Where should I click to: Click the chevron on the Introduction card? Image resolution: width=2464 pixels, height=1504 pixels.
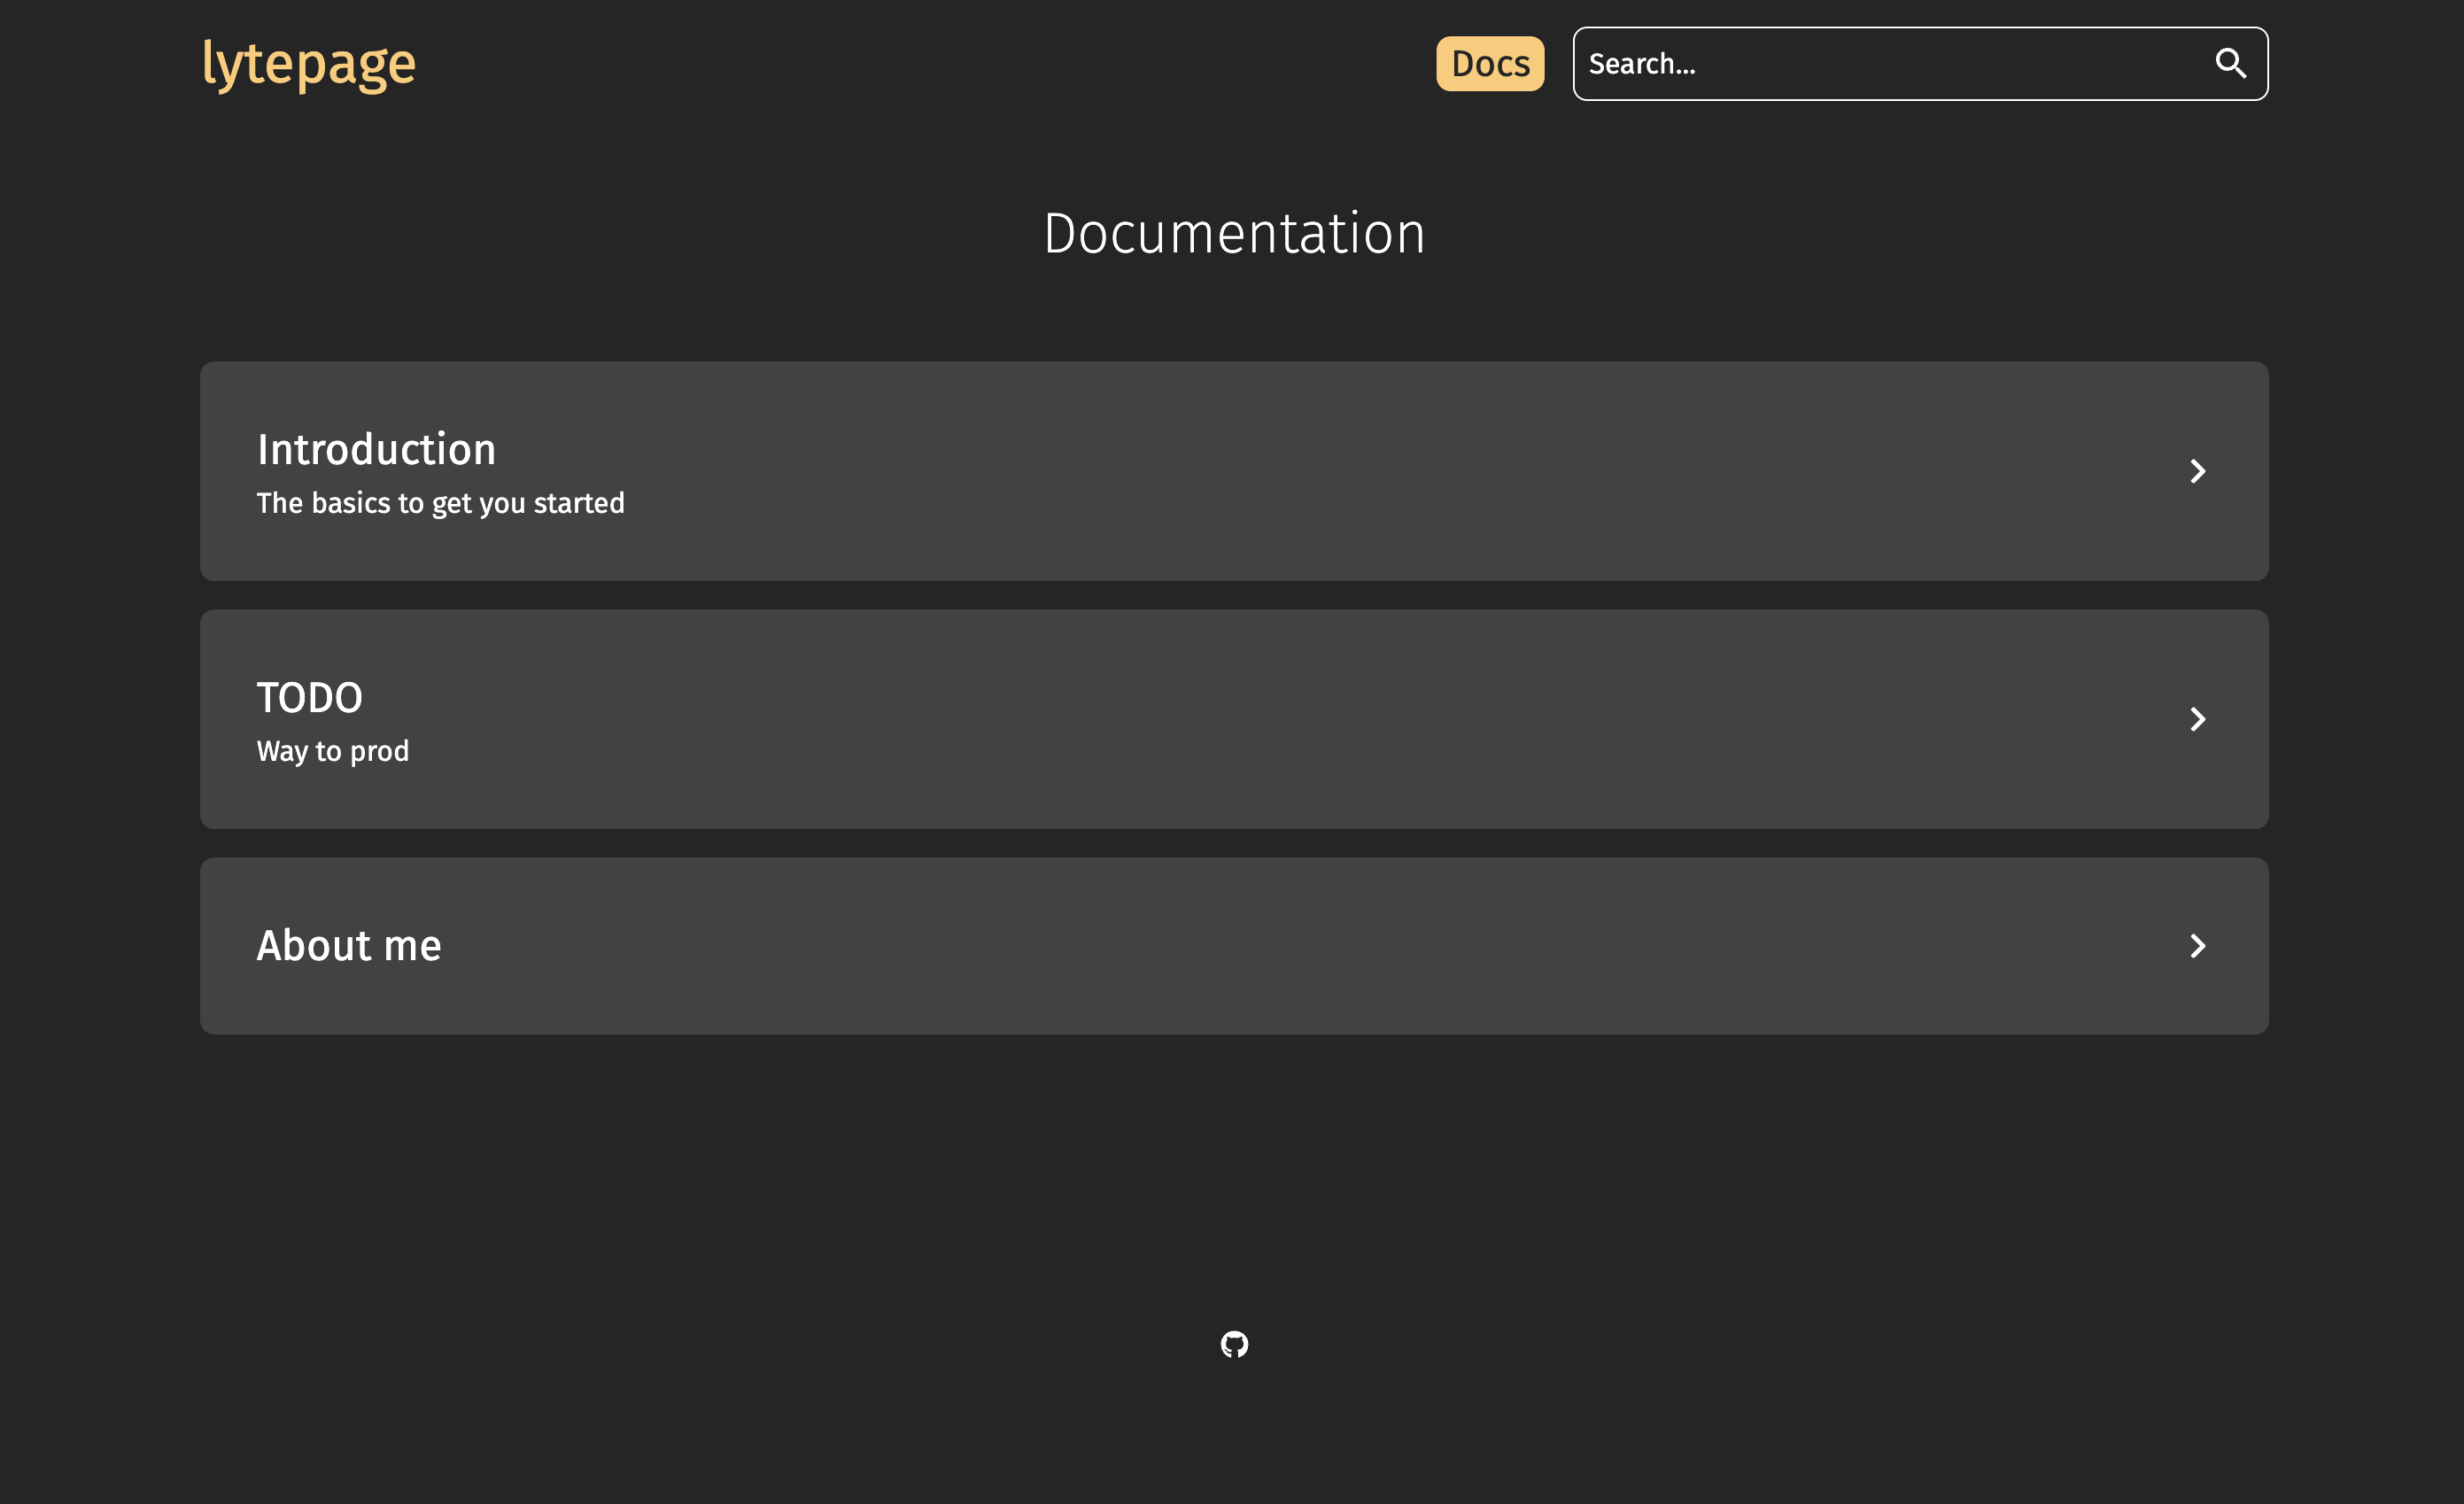point(2198,471)
